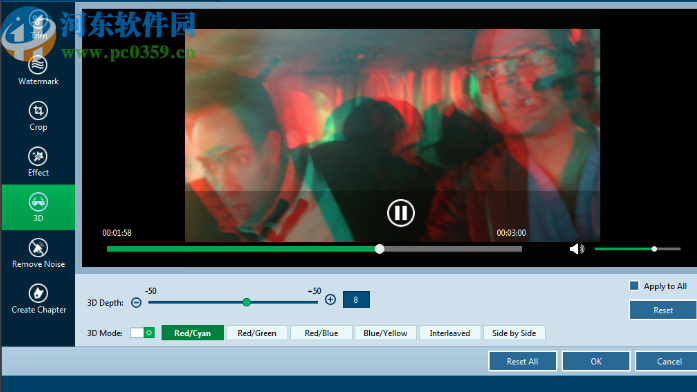The image size is (697, 392).
Task: Enable the Apply to All checkbox
Action: click(x=634, y=286)
